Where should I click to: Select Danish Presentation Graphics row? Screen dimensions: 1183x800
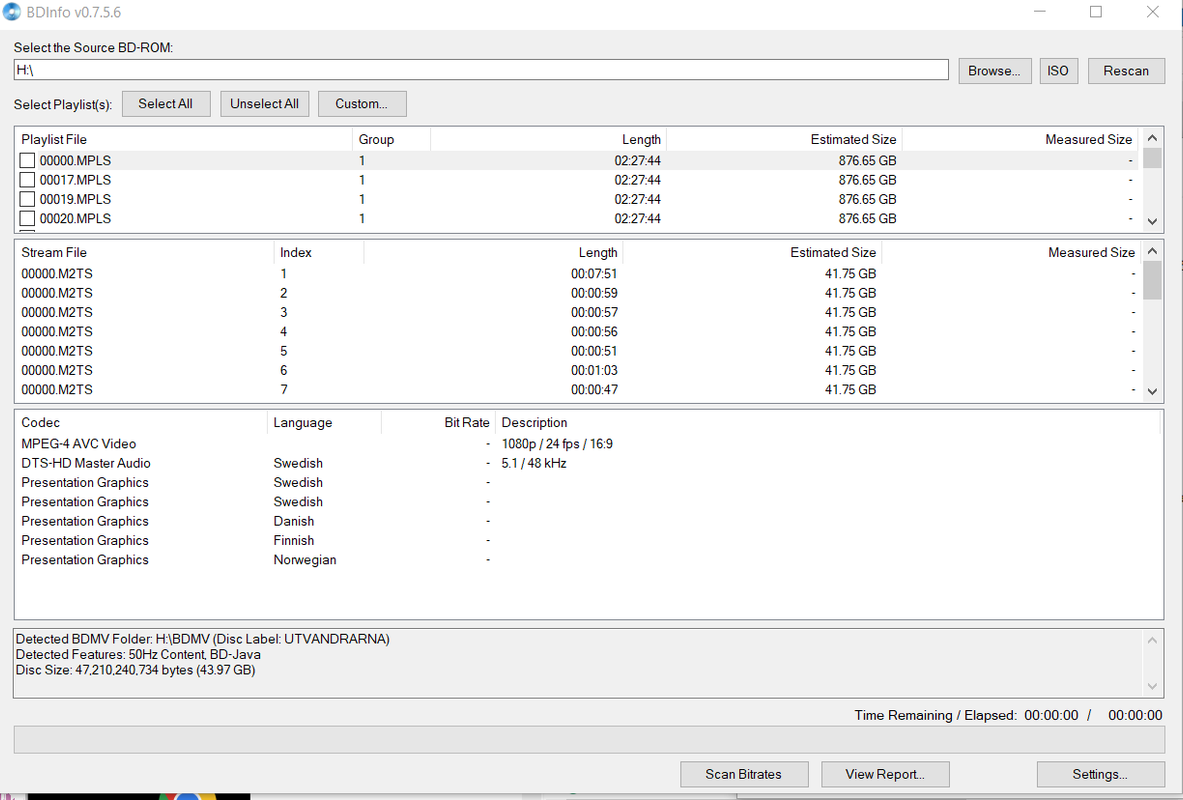pyautogui.click(x=588, y=522)
